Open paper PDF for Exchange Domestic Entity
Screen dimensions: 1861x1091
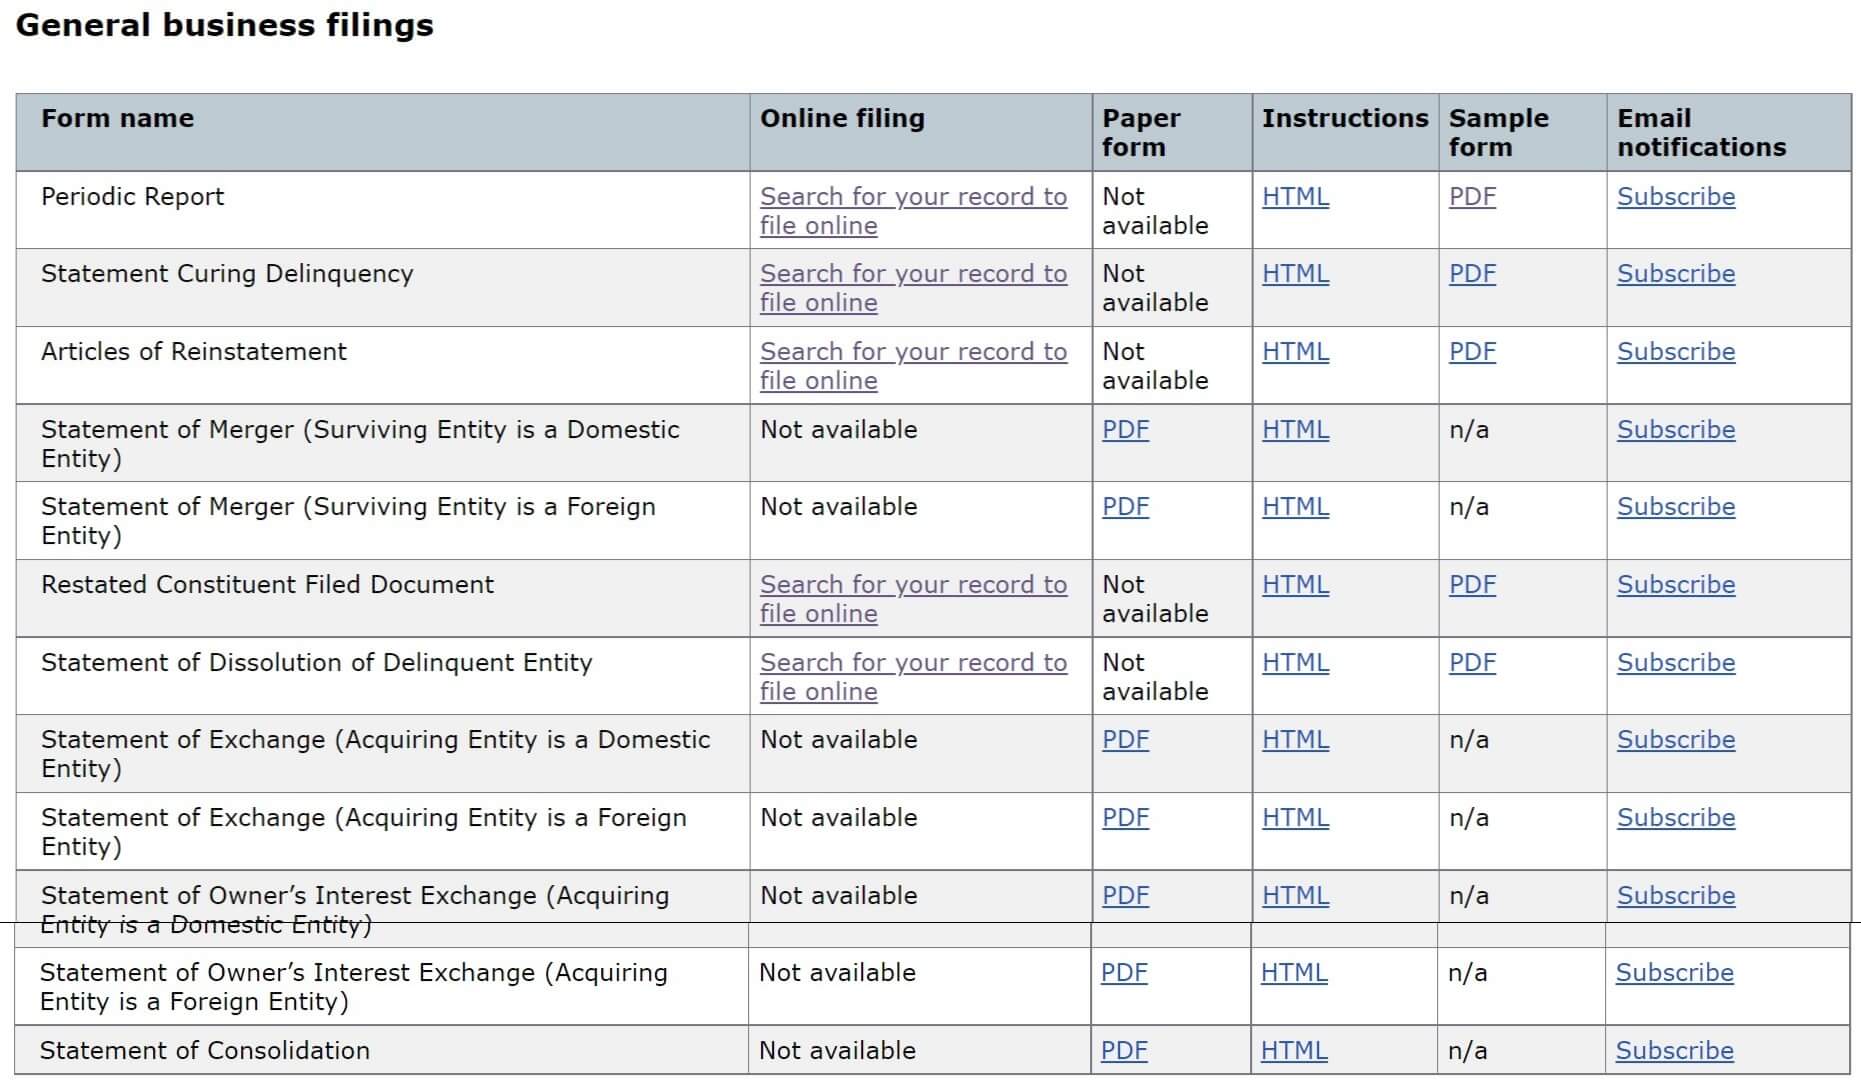pyautogui.click(x=1125, y=740)
